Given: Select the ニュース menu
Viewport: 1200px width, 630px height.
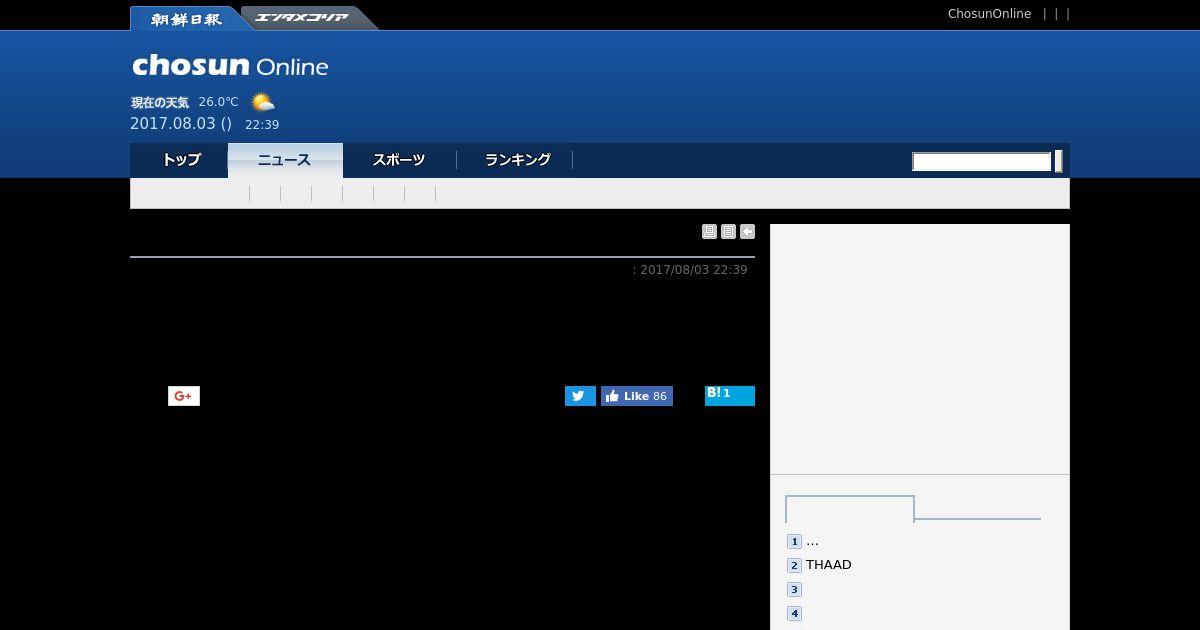Looking at the screenshot, I should [285, 160].
